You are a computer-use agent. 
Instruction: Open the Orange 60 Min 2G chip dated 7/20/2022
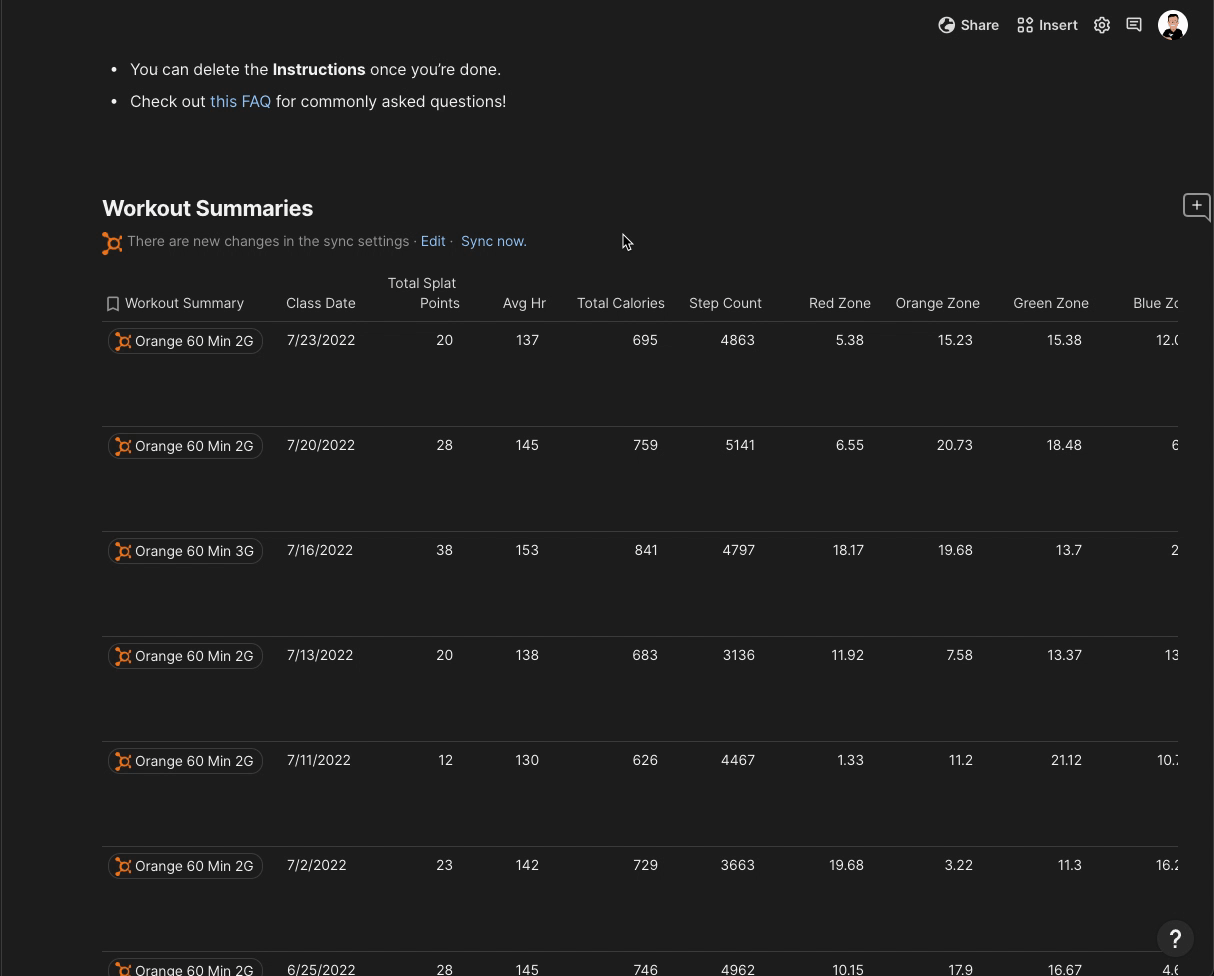coord(185,446)
